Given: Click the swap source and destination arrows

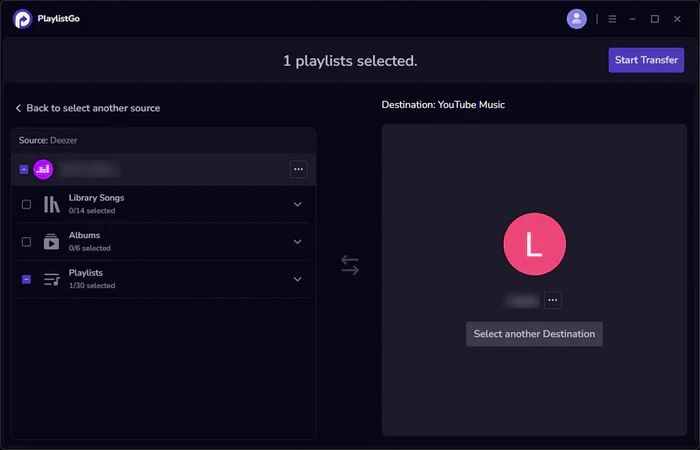Looking at the screenshot, I should 350,265.
